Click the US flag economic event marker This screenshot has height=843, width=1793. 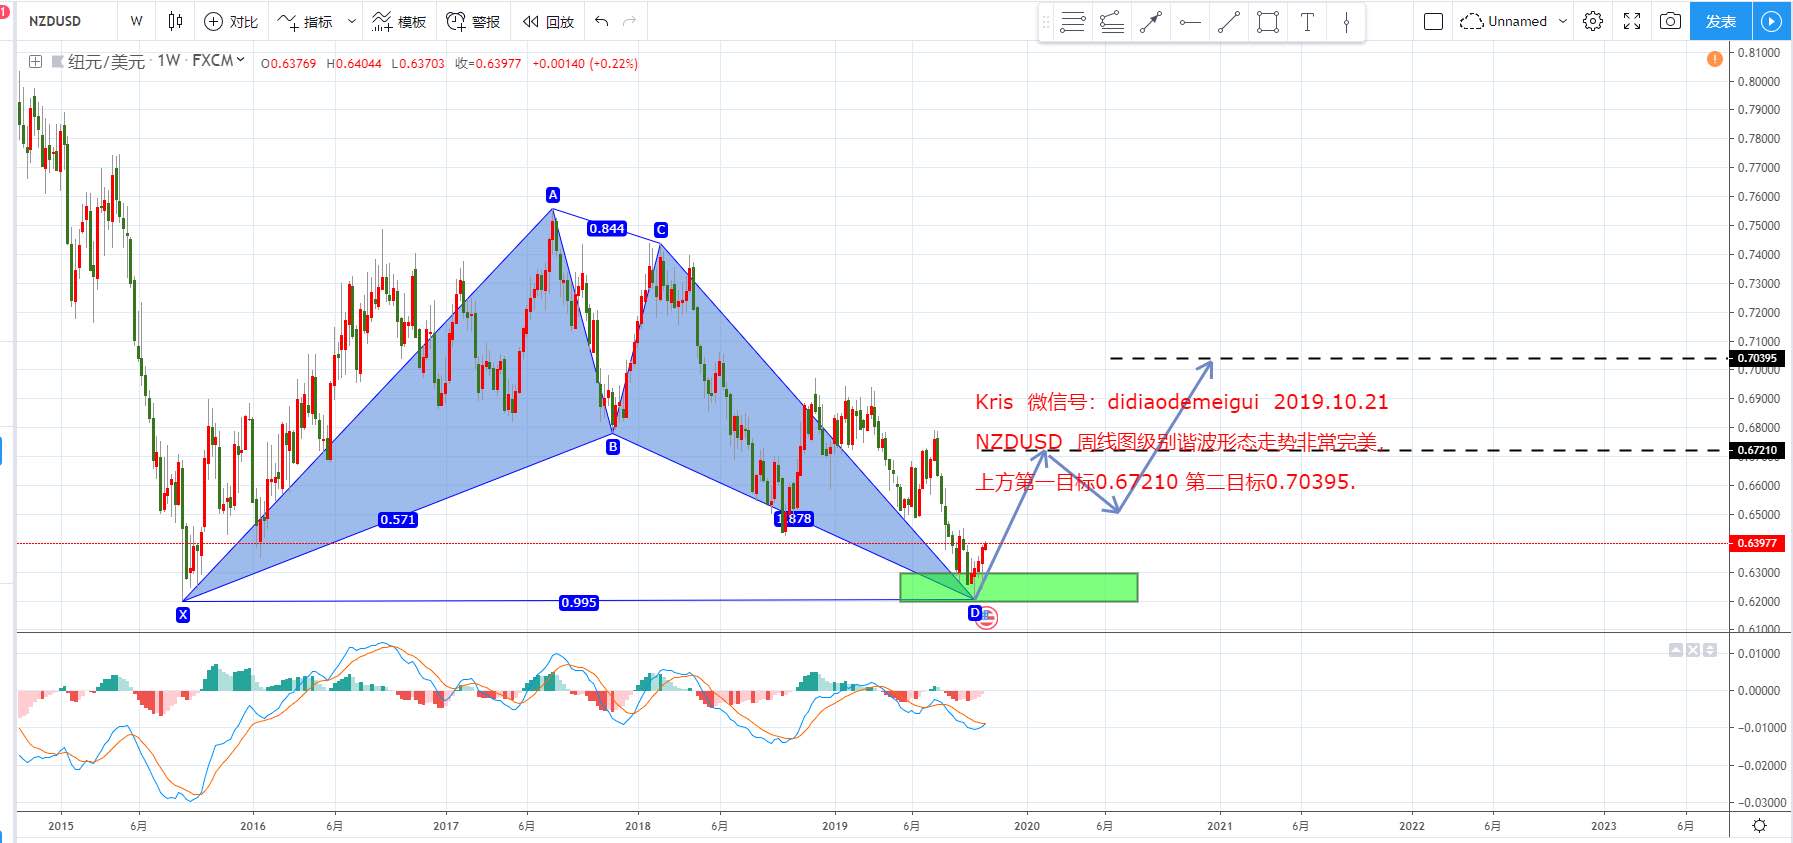(986, 619)
